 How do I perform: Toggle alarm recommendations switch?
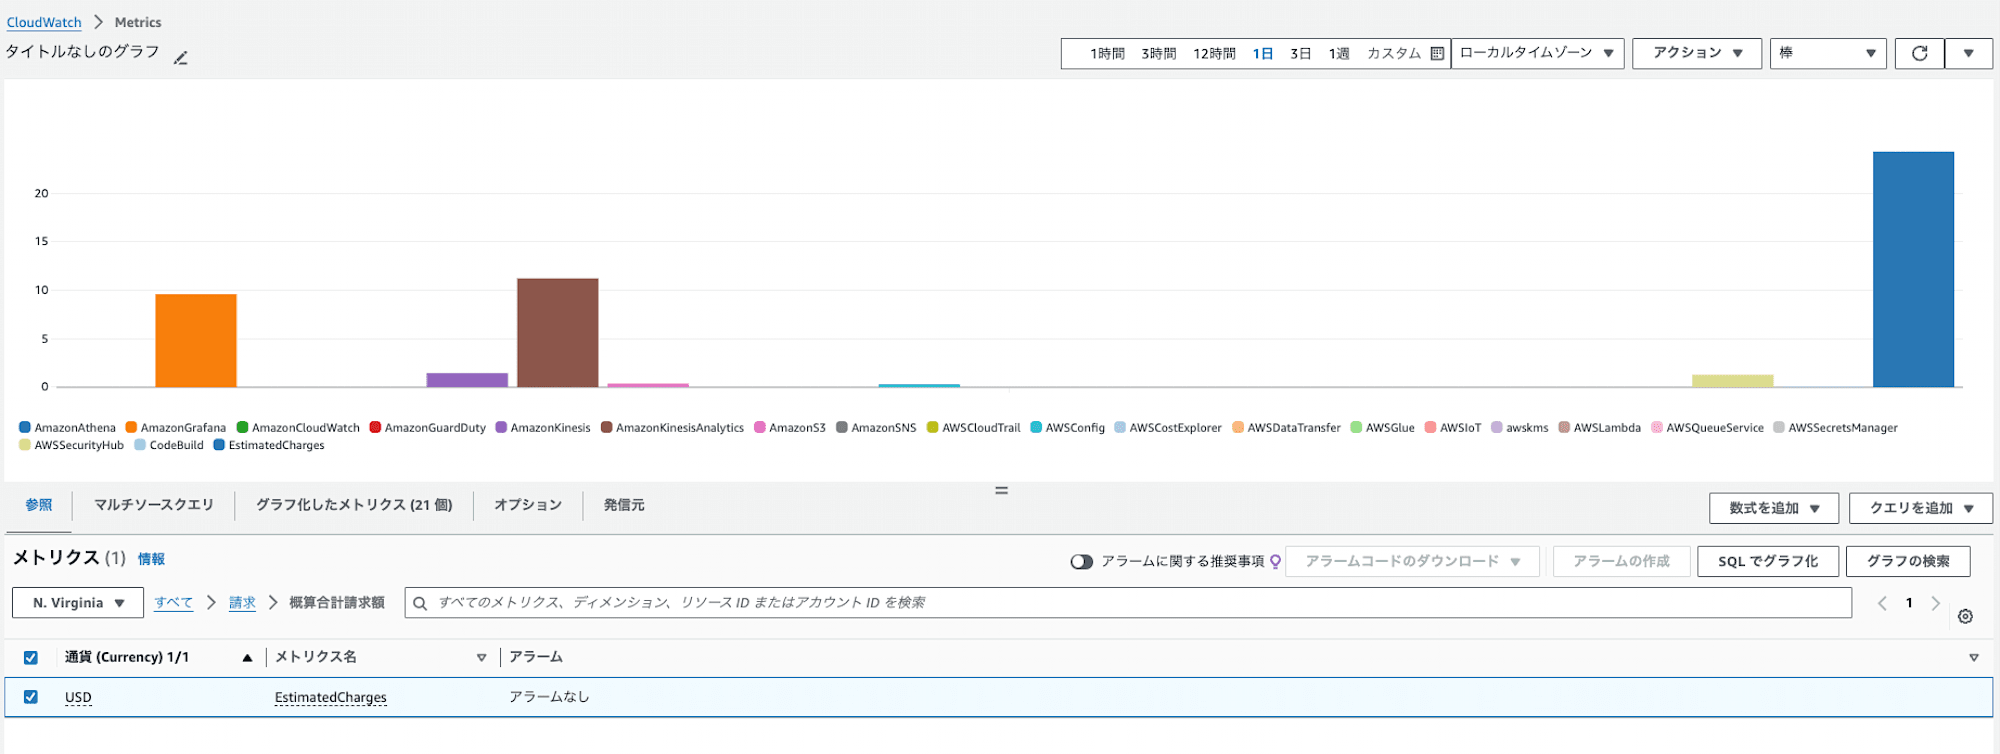(1081, 561)
